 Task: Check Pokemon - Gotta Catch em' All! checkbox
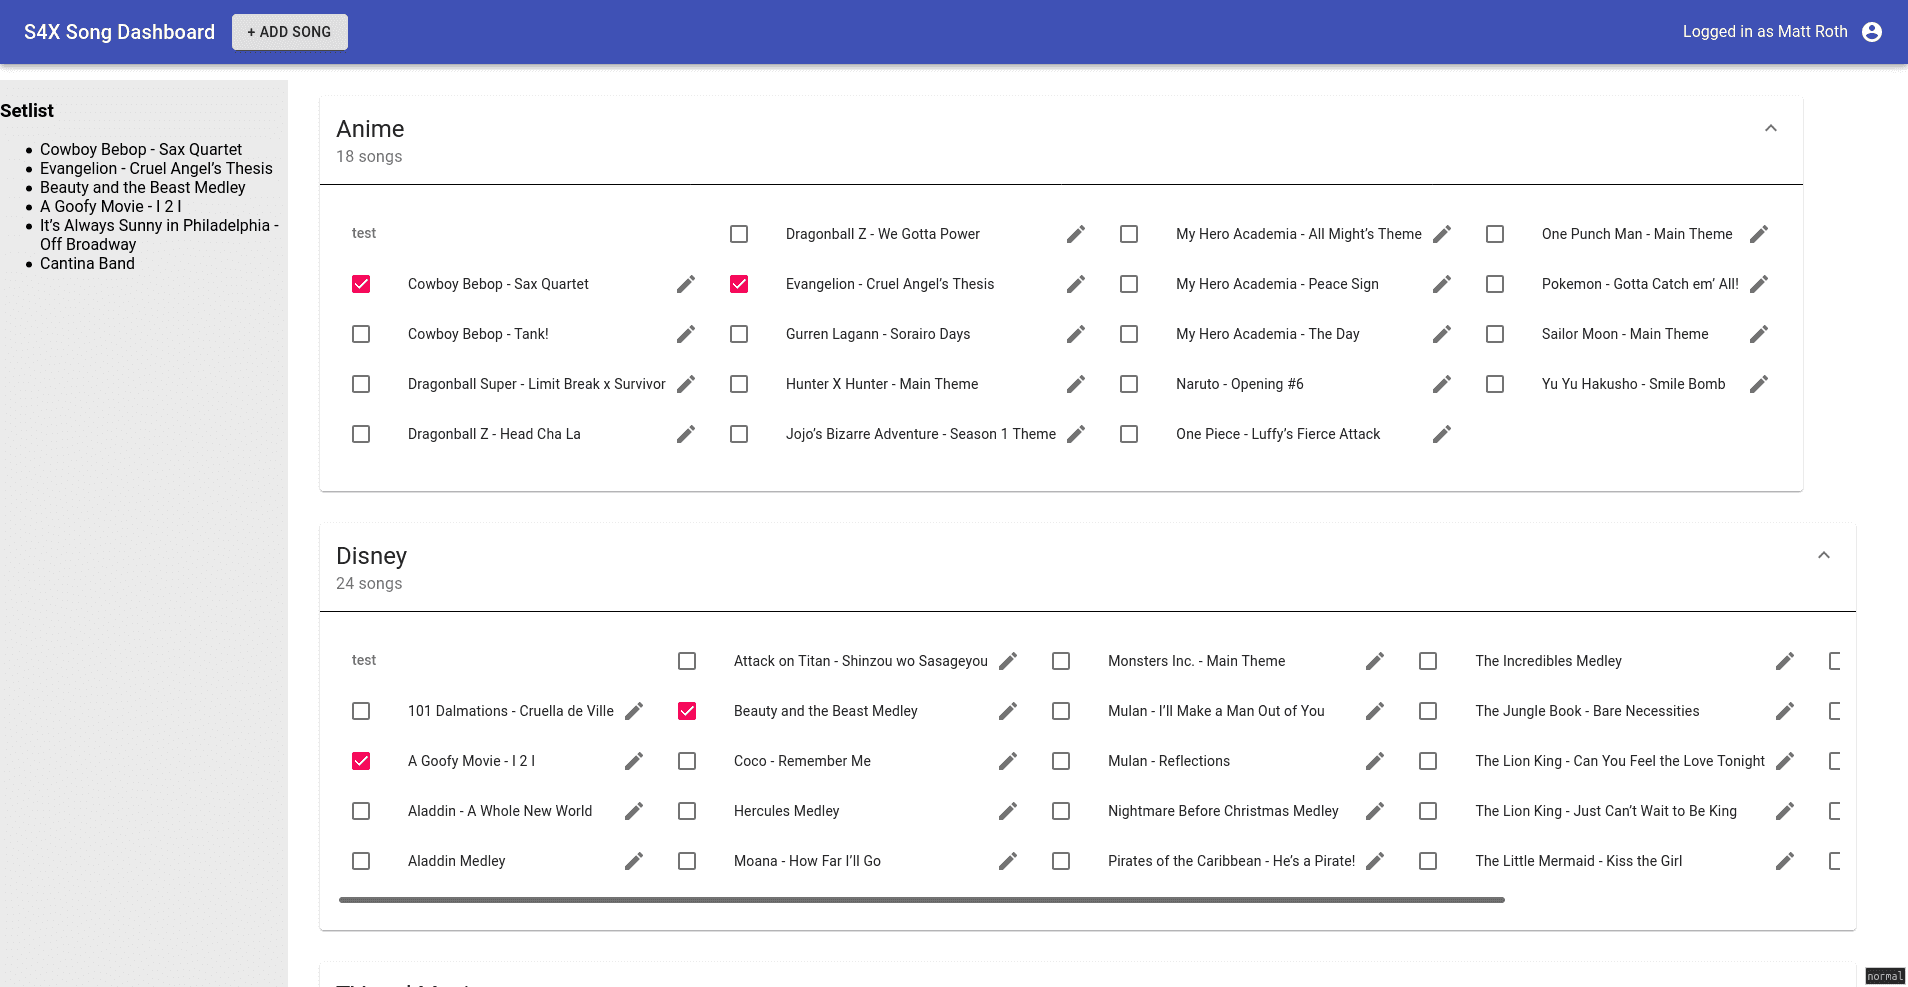(1495, 284)
